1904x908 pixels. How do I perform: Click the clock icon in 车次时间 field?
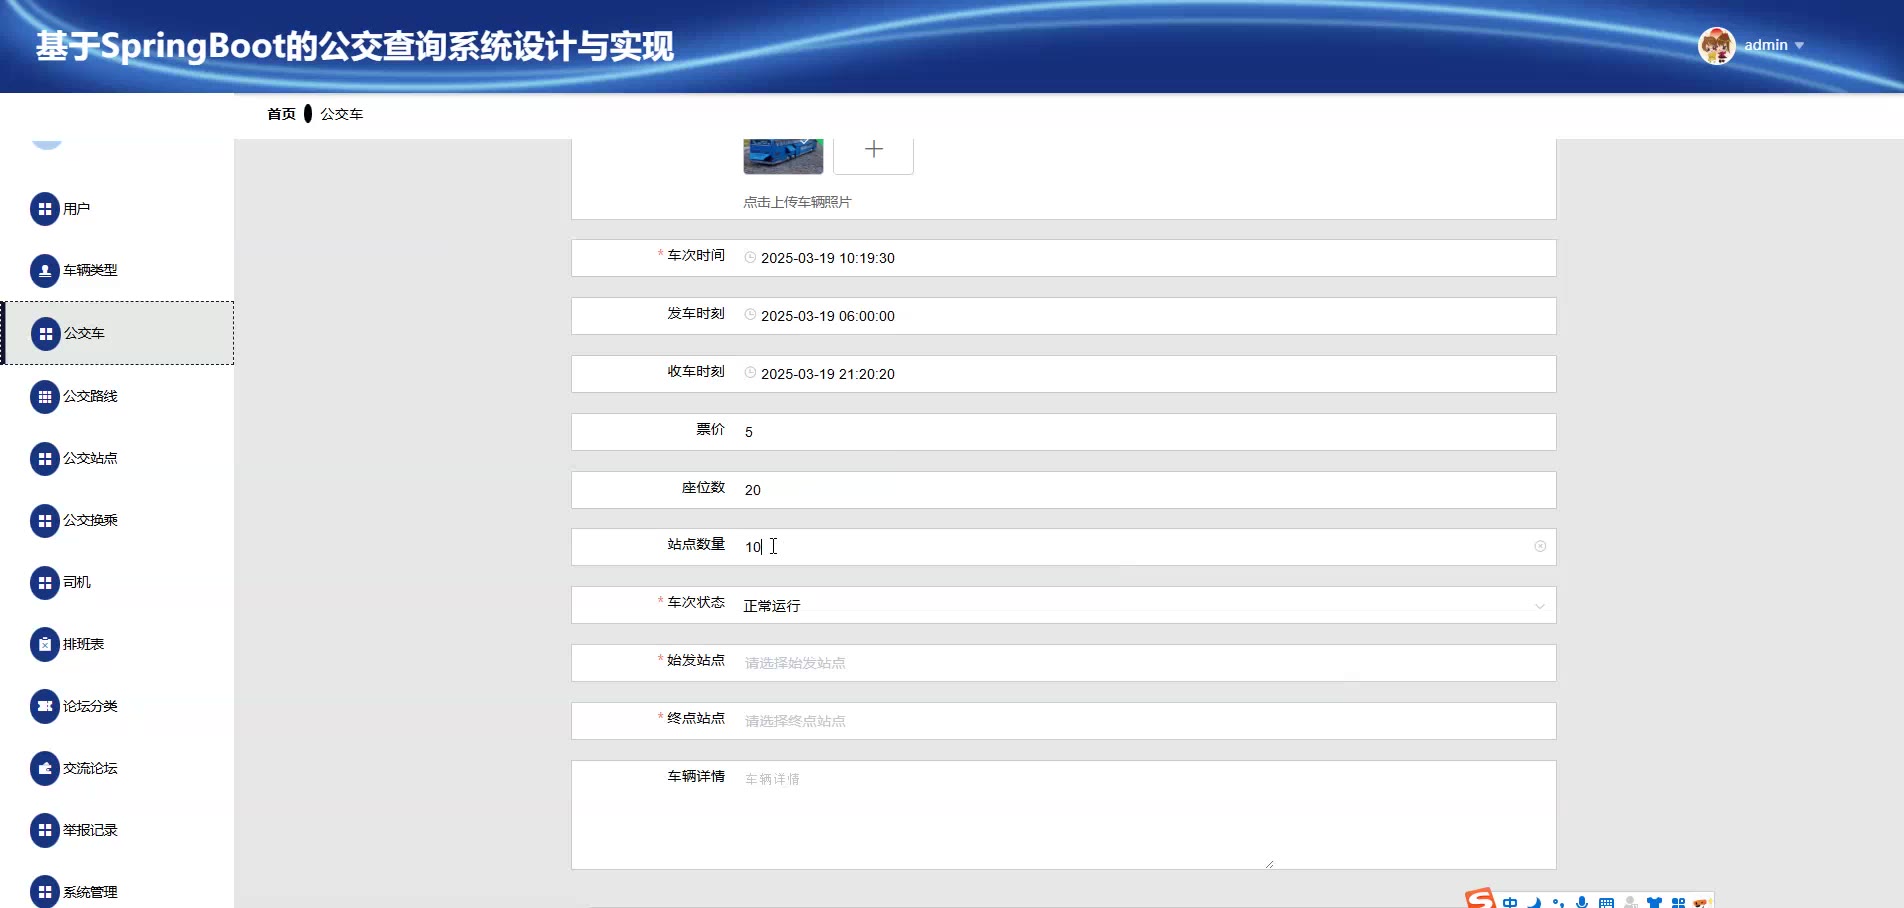[750, 258]
